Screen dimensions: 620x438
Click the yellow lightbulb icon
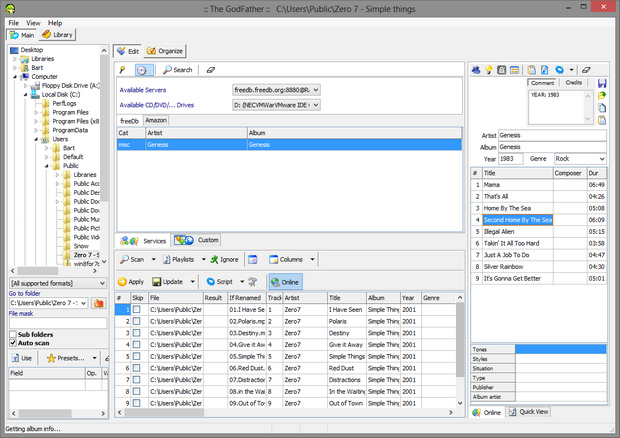489,70
